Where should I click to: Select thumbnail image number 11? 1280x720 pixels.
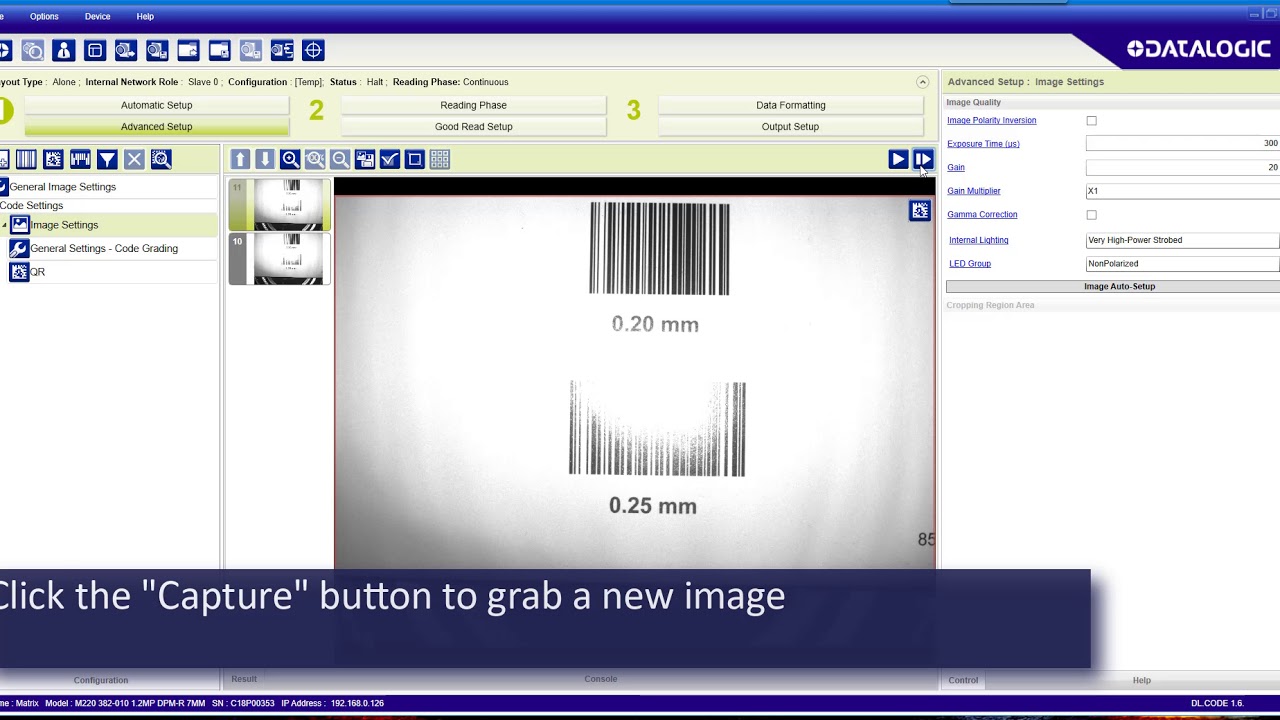[x=280, y=205]
